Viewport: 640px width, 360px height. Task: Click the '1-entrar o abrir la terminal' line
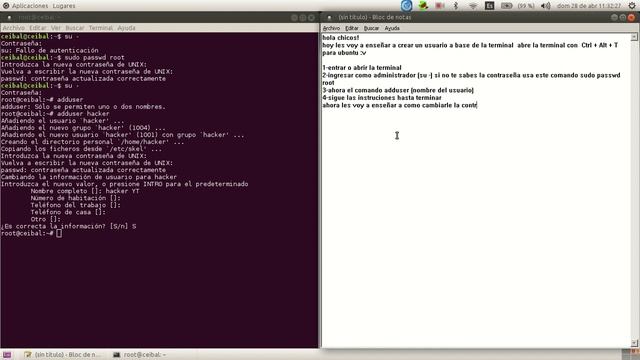(x=362, y=68)
